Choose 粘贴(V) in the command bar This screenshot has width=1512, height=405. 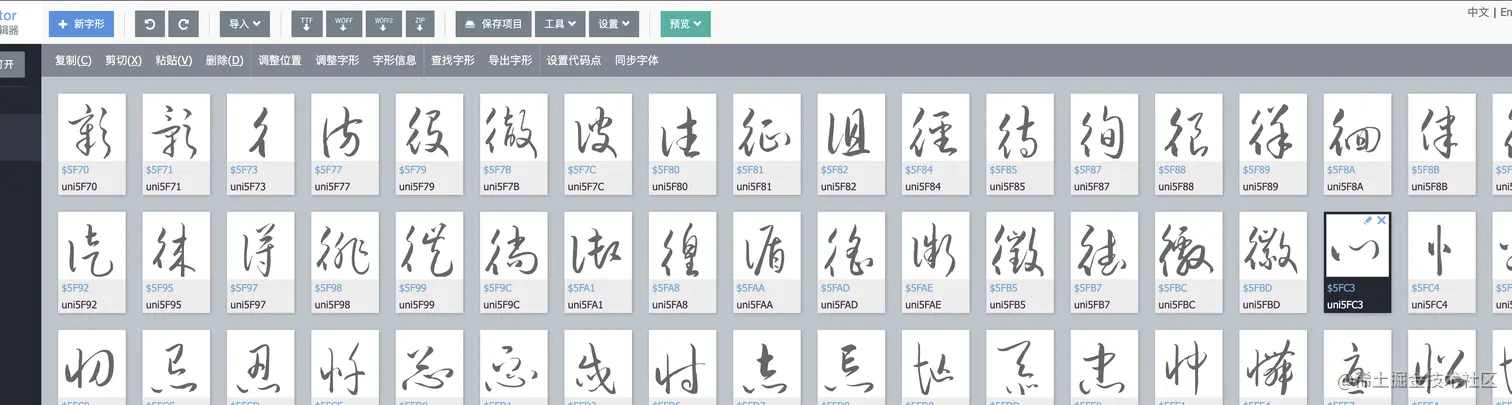pyautogui.click(x=174, y=60)
